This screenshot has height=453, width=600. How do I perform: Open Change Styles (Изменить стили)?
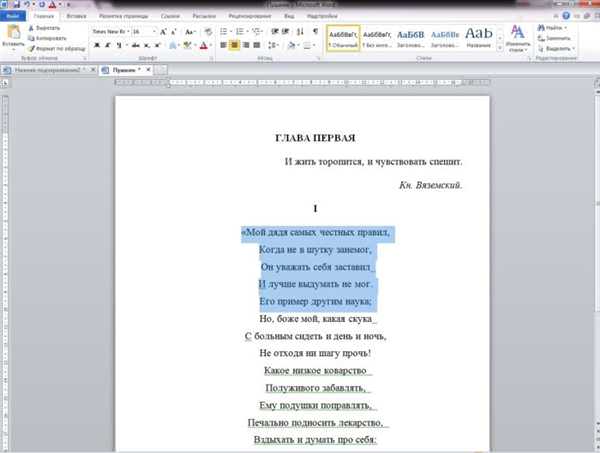click(518, 38)
